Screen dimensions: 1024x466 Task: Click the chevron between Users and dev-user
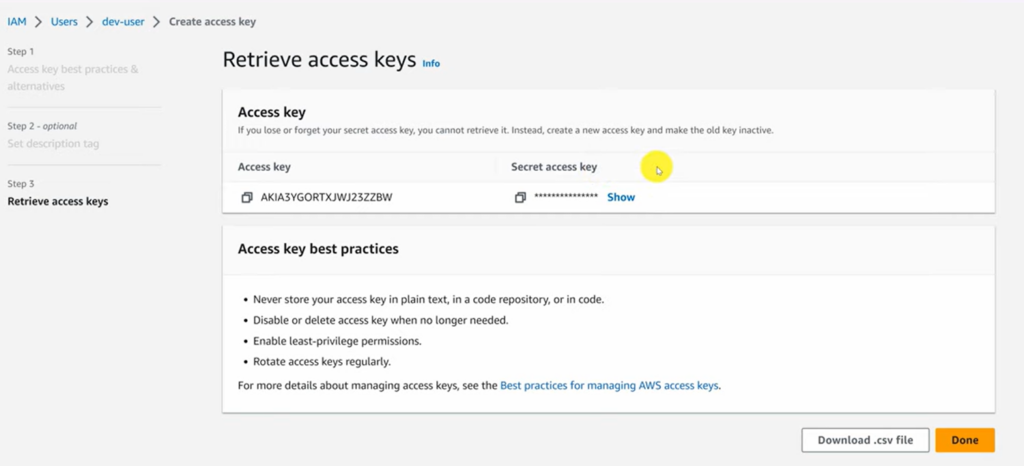(x=90, y=22)
